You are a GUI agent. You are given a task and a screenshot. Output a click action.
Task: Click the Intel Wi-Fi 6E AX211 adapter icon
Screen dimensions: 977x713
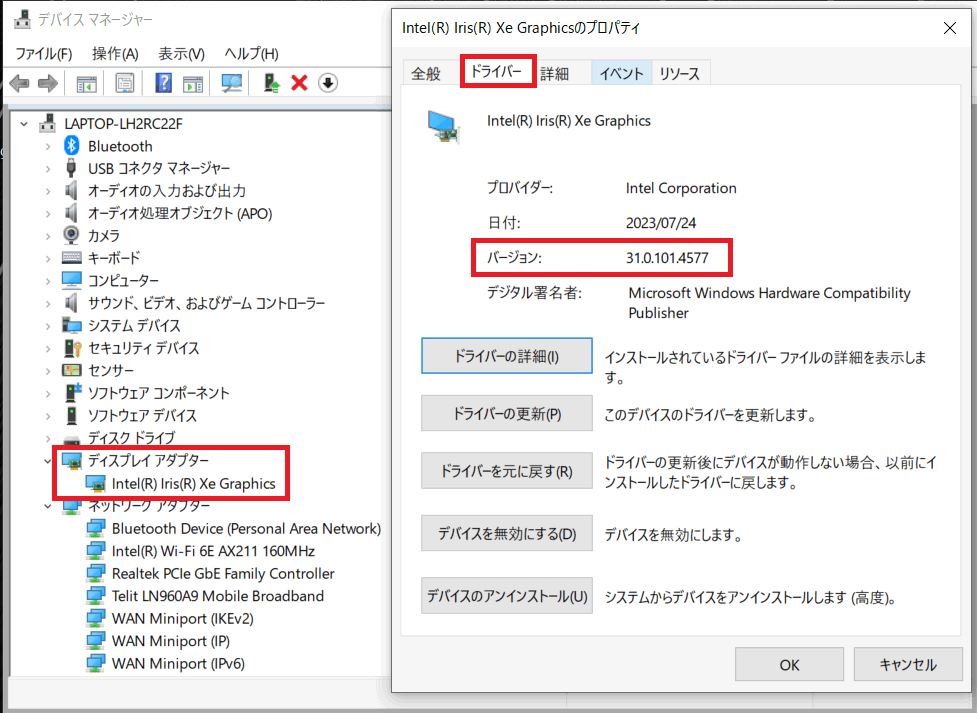95,550
